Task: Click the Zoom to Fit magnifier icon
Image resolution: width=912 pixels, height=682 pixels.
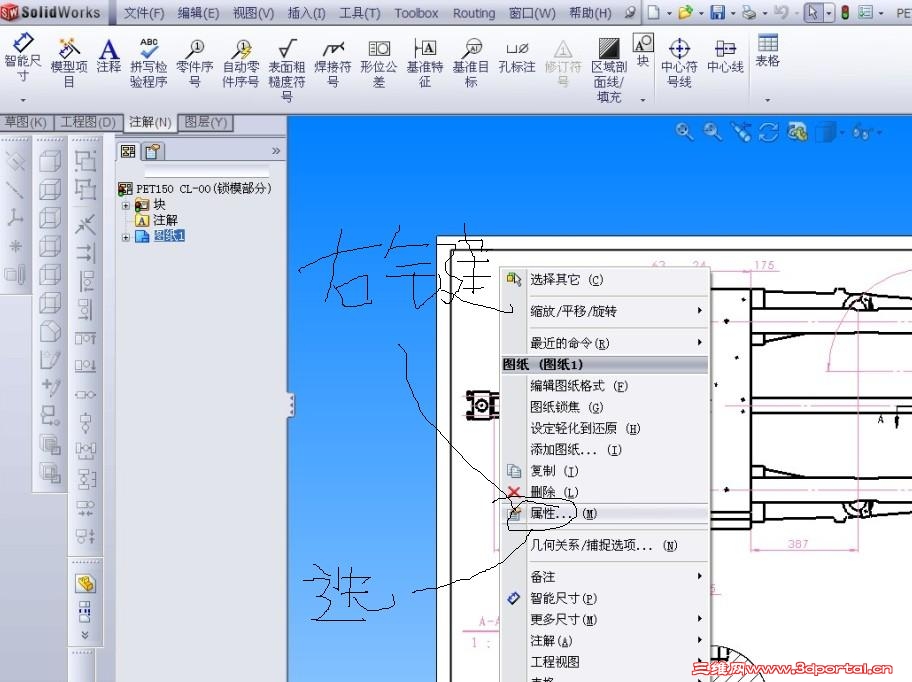Action: (x=685, y=132)
